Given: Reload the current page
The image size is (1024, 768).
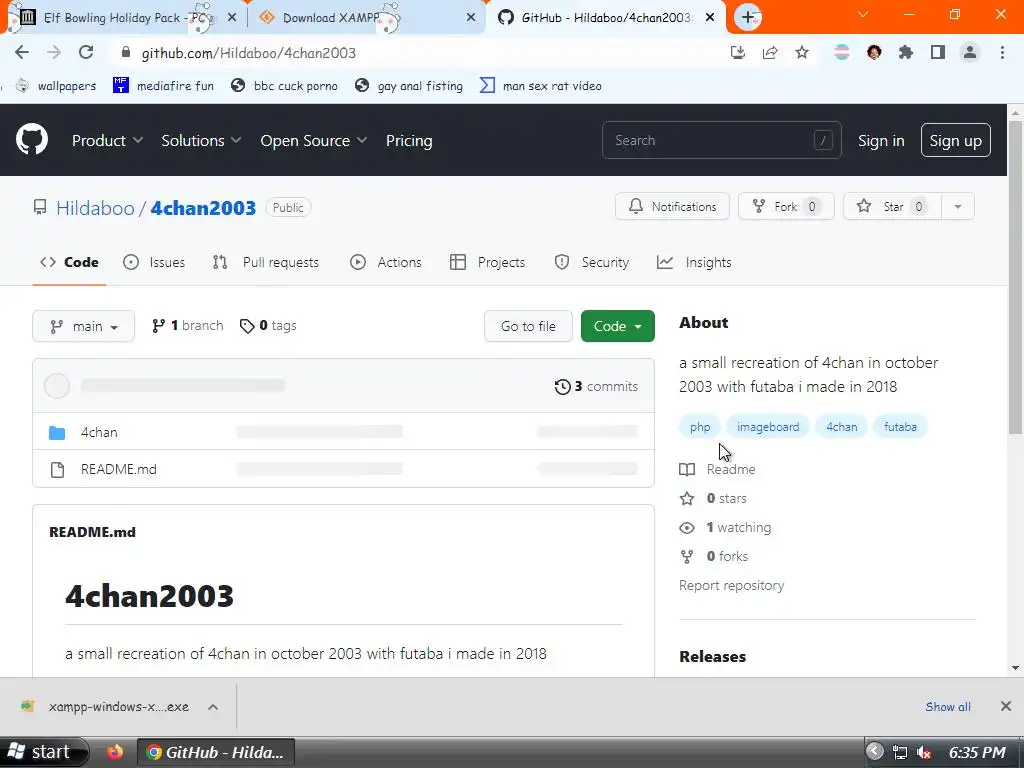Looking at the screenshot, I should tap(86, 53).
